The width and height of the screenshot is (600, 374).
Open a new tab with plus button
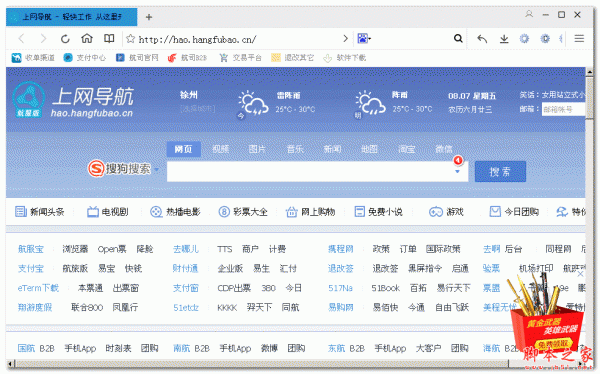(x=149, y=17)
